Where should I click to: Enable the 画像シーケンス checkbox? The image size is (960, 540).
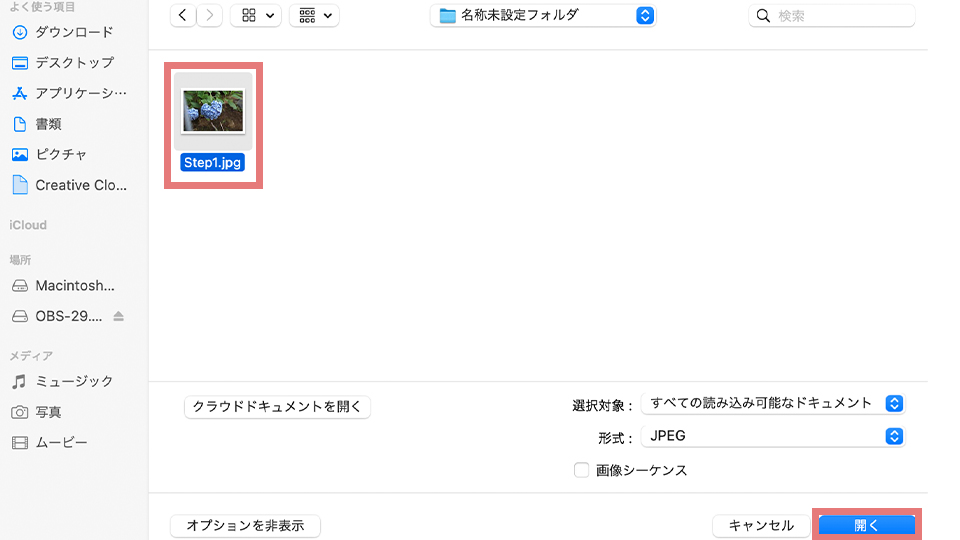pos(581,470)
